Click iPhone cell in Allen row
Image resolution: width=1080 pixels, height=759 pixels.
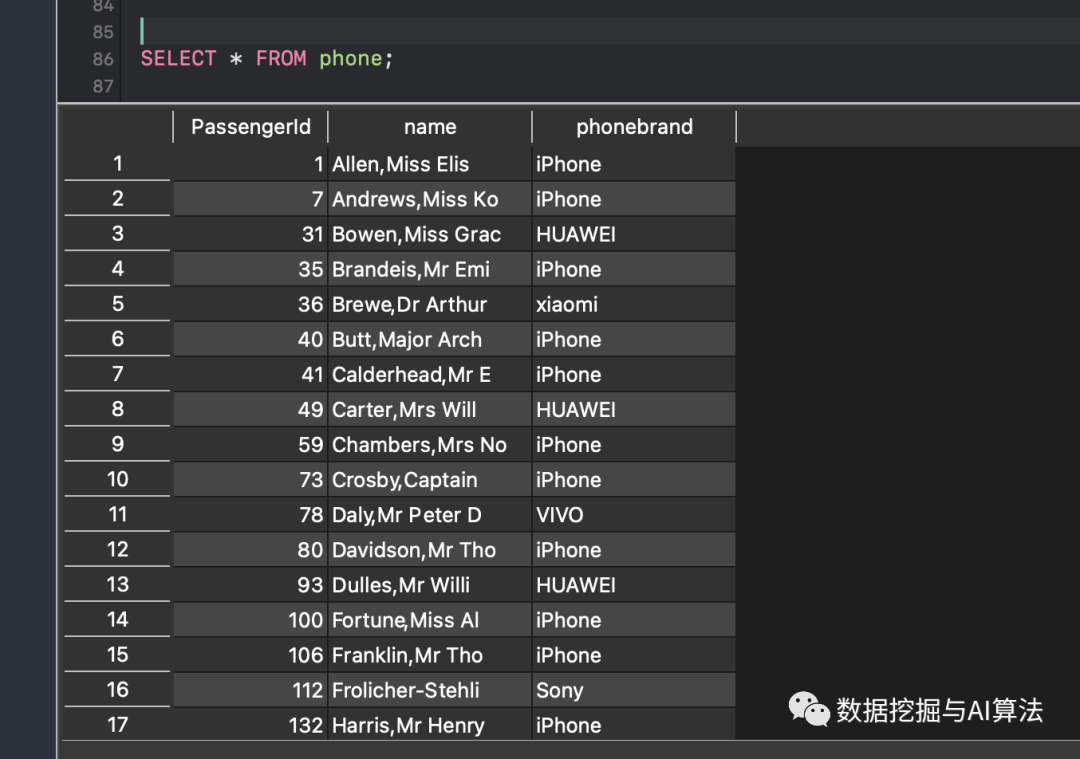pyautogui.click(x=634, y=164)
